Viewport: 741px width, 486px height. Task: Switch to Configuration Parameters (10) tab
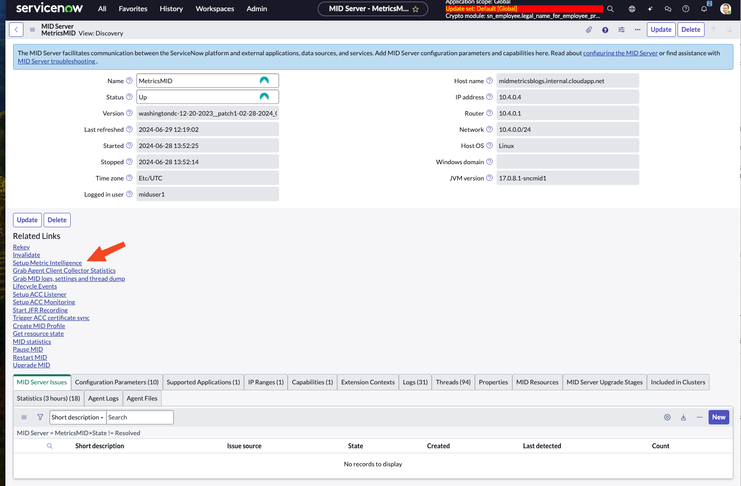point(117,382)
